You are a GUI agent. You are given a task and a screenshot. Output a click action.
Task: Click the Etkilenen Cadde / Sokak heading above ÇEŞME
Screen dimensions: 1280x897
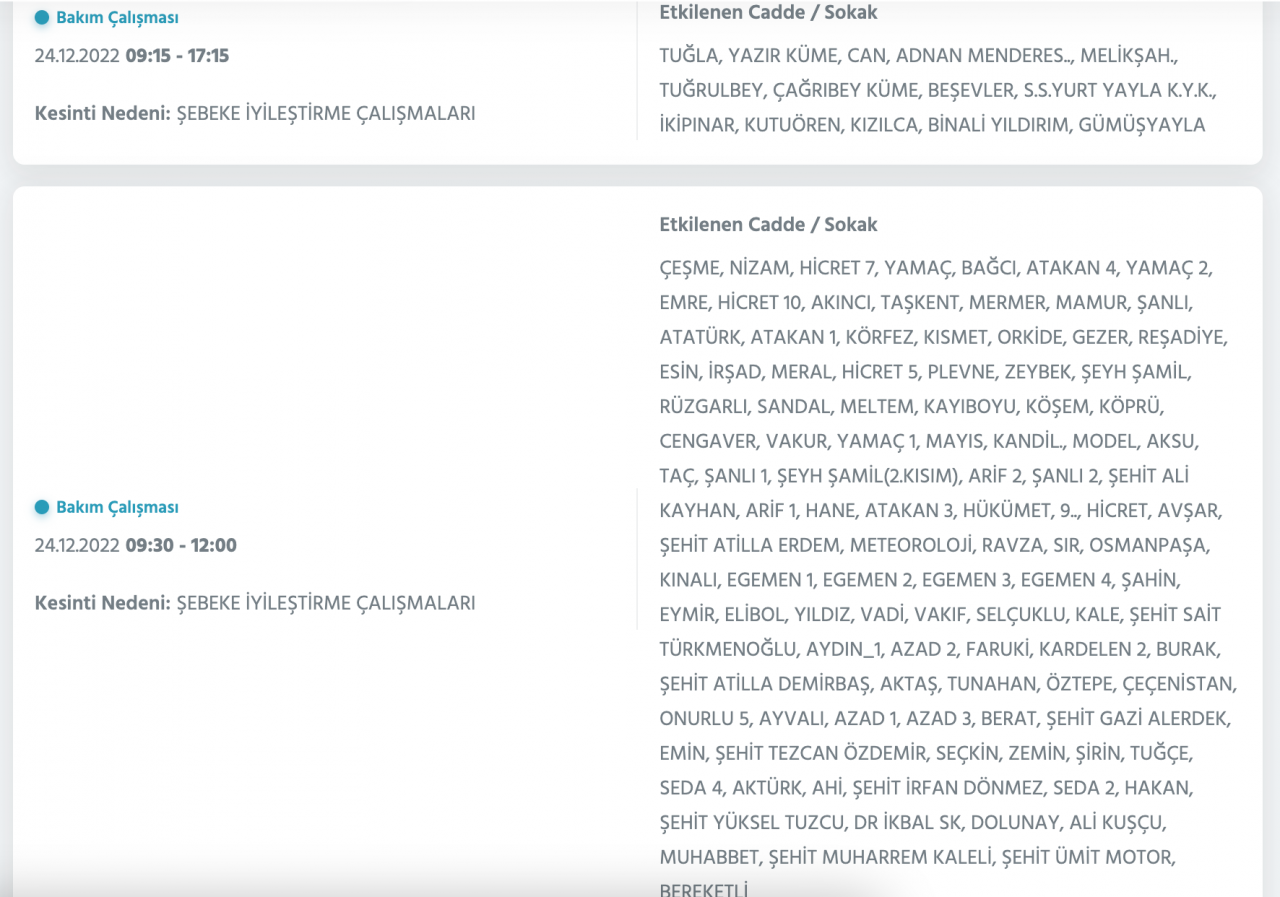point(768,224)
